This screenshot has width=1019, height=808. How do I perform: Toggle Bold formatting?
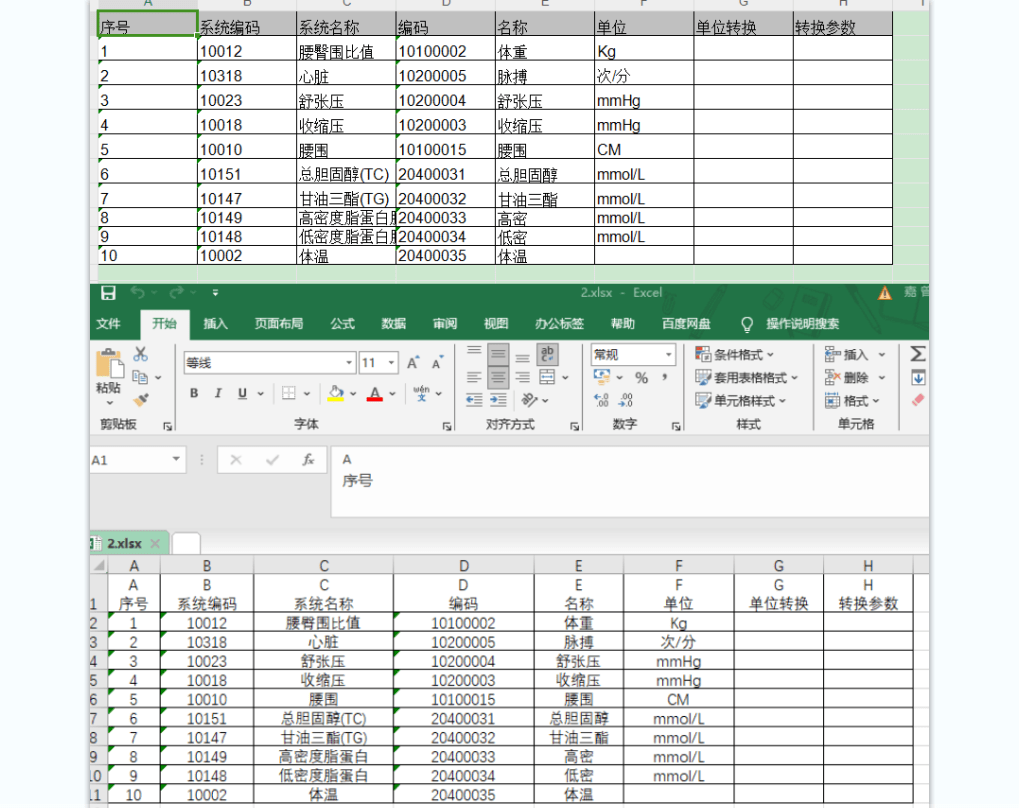point(193,393)
